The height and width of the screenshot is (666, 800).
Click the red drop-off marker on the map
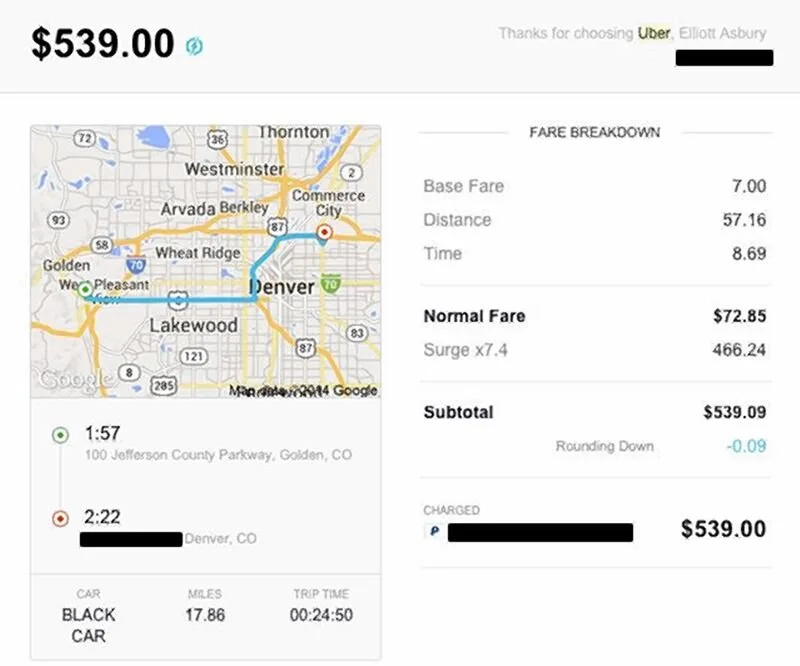tap(323, 232)
